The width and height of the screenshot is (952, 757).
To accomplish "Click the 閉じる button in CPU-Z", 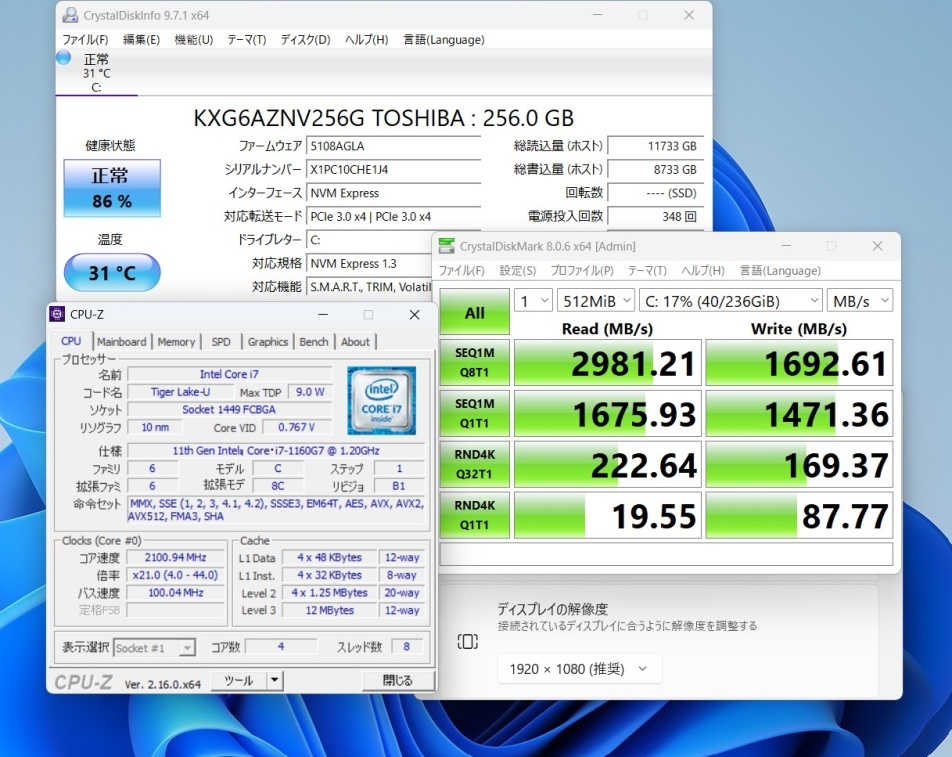I will coord(396,680).
